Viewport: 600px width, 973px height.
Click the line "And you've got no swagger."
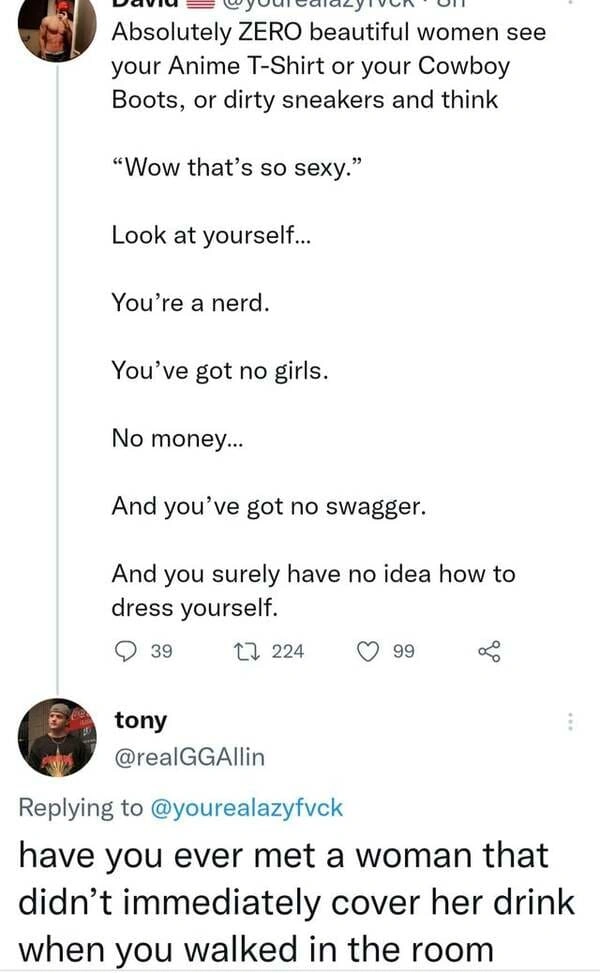pos(269,506)
